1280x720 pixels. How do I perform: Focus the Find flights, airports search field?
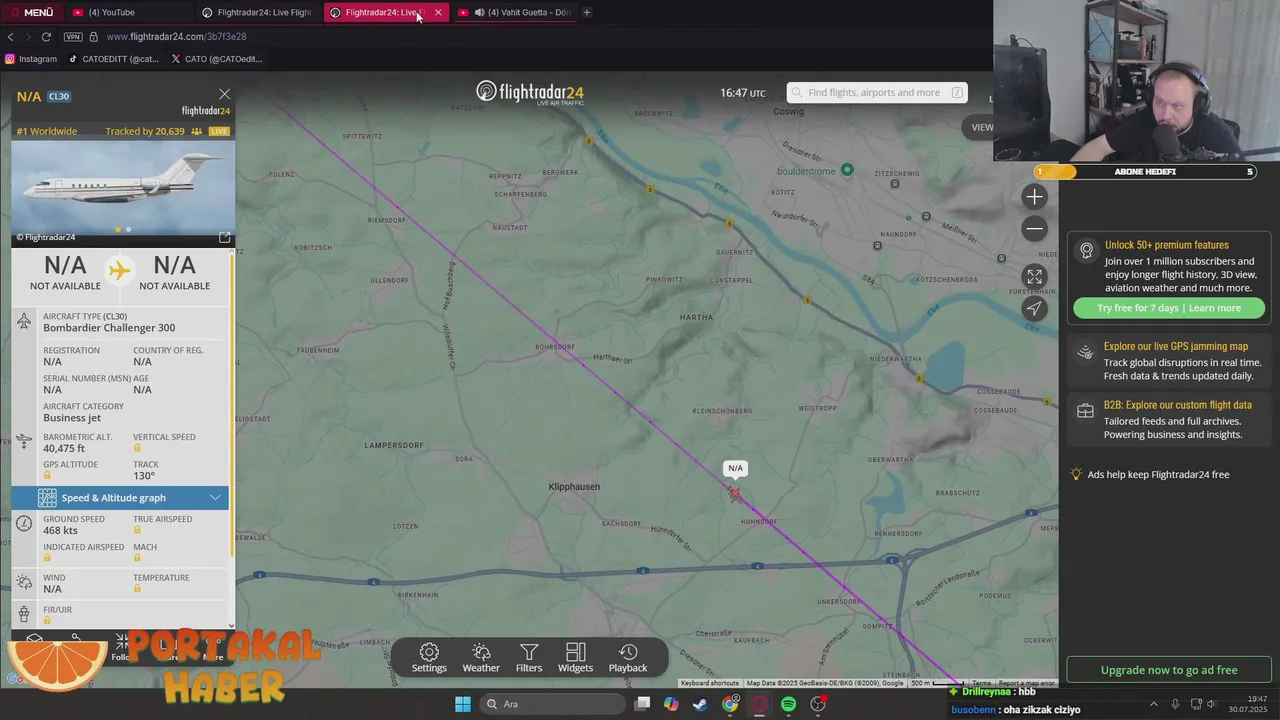coord(877,92)
